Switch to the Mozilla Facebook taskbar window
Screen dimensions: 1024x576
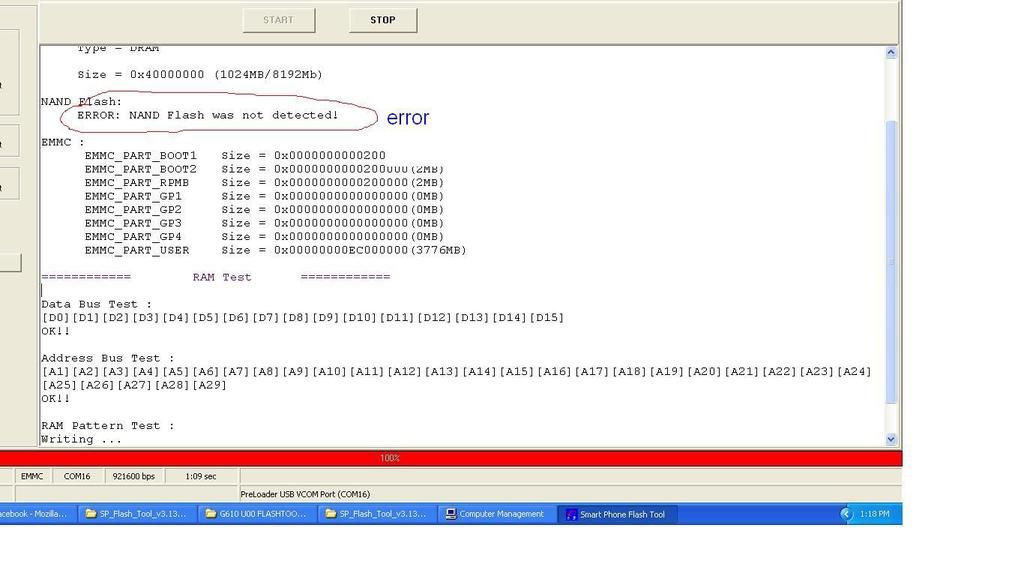click(x=35, y=514)
